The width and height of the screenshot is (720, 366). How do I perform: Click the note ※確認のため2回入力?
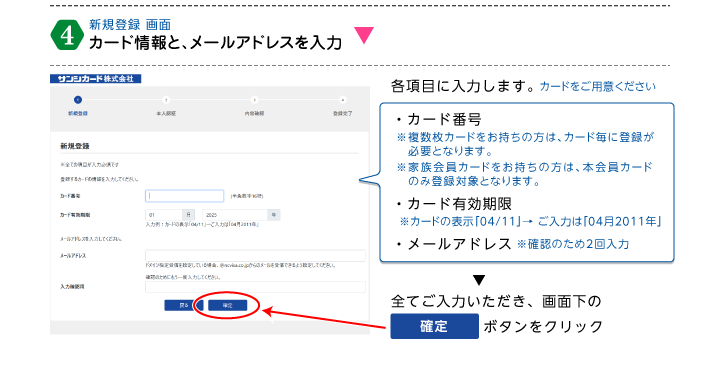573,244
